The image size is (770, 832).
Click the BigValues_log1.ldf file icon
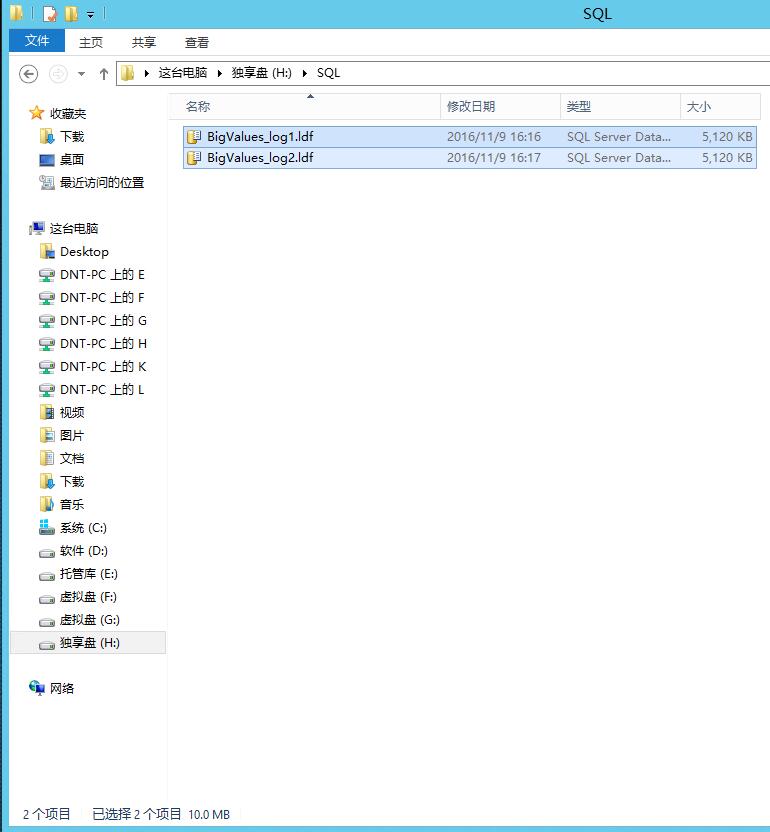coord(194,137)
